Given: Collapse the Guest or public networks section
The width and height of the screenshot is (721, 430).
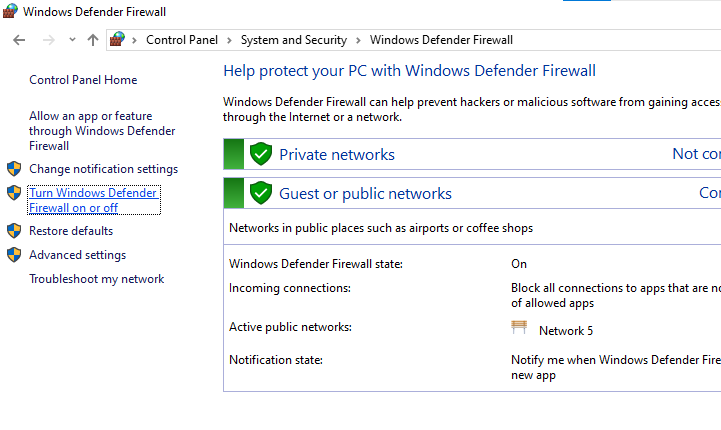Looking at the screenshot, I should click(472, 193).
